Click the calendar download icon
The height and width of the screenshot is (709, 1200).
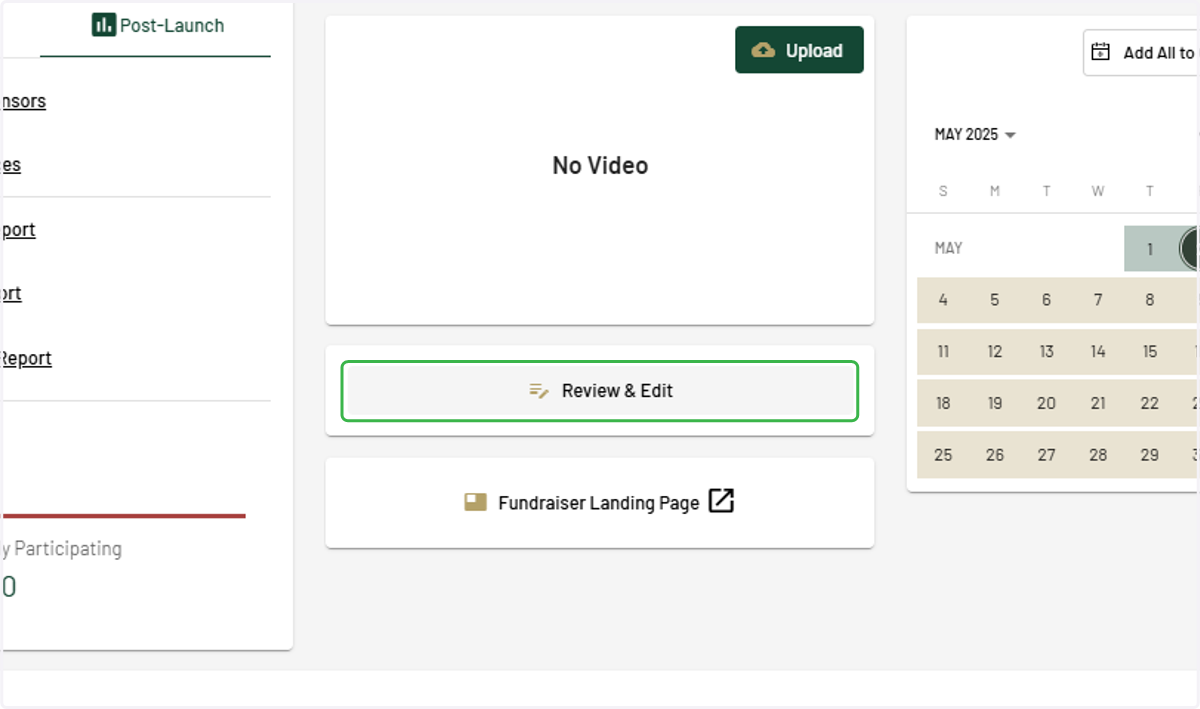[x=1100, y=52]
